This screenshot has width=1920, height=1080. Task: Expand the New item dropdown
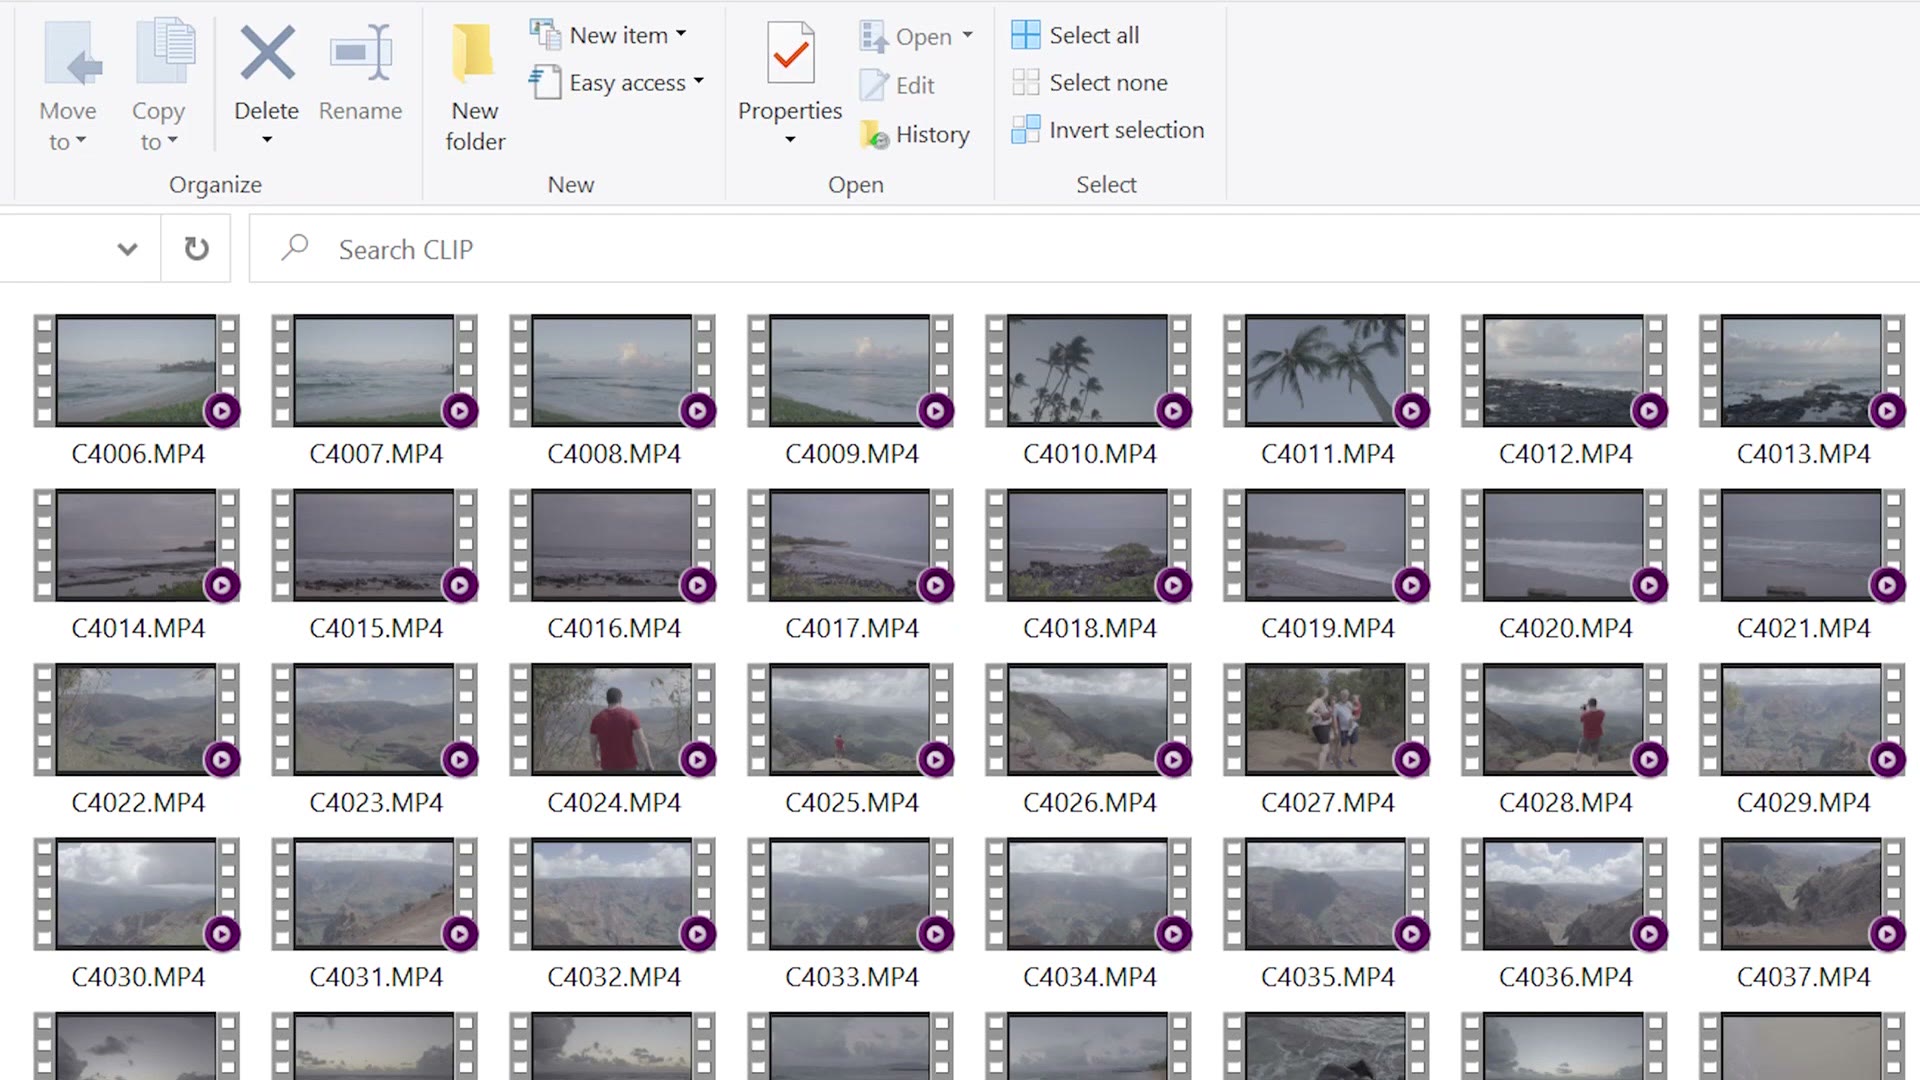coord(682,34)
